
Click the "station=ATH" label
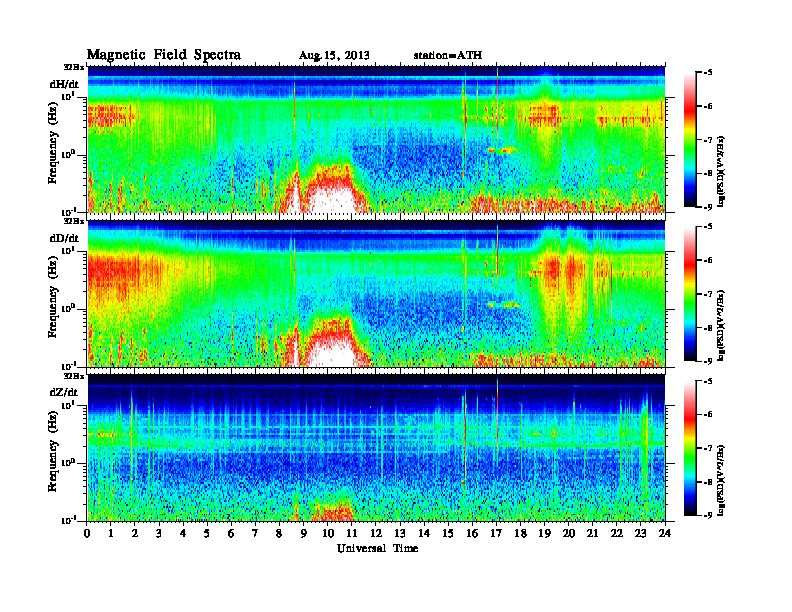tap(448, 55)
